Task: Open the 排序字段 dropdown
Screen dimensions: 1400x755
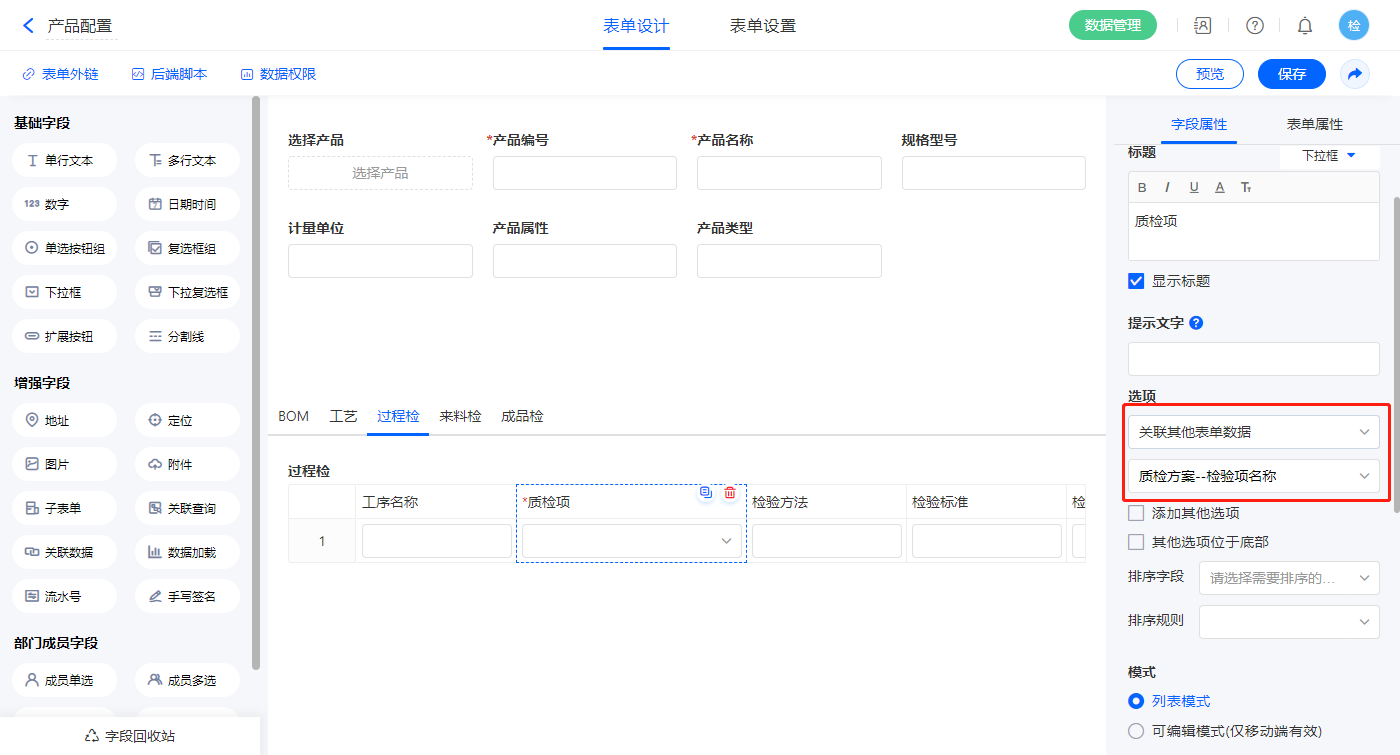Action: click(x=1288, y=577)
